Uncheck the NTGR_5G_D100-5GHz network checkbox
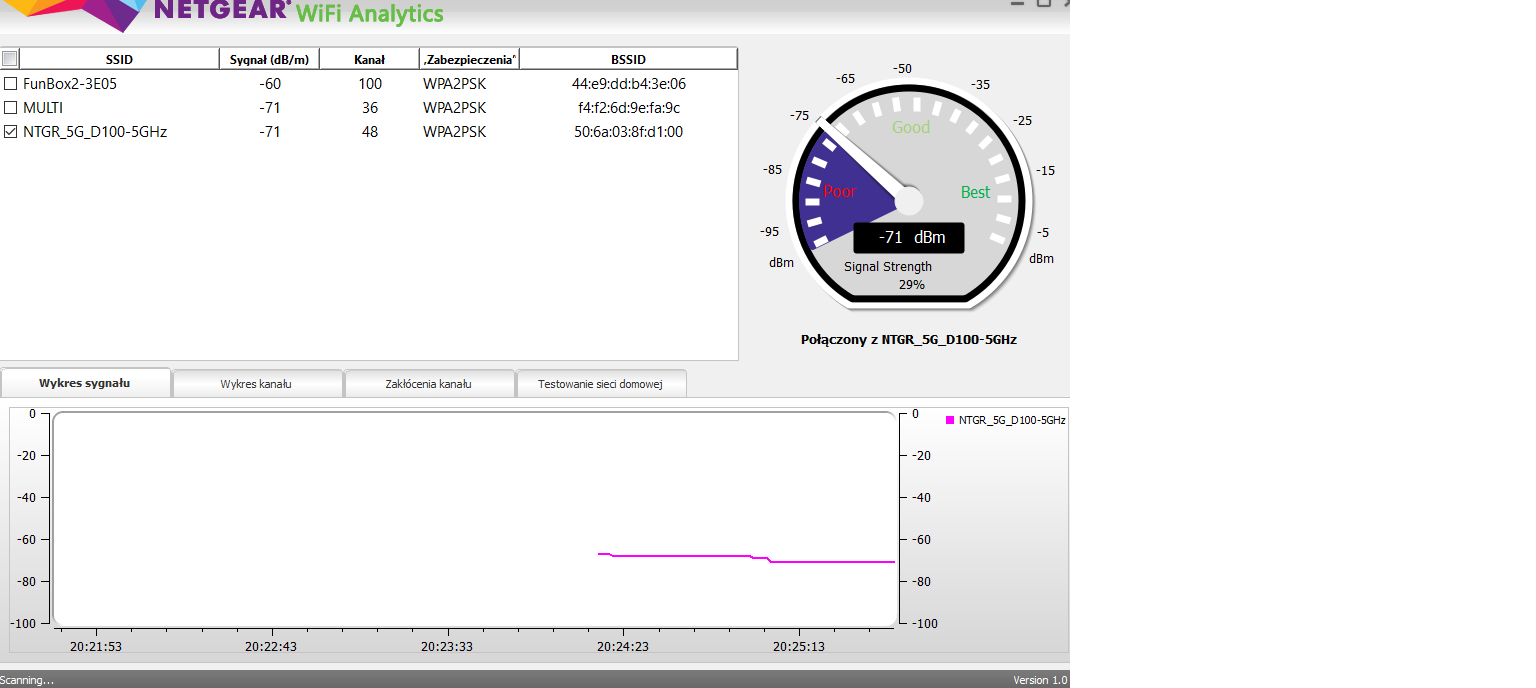This screenshot has height=688, width=1536. click(11, 132)
